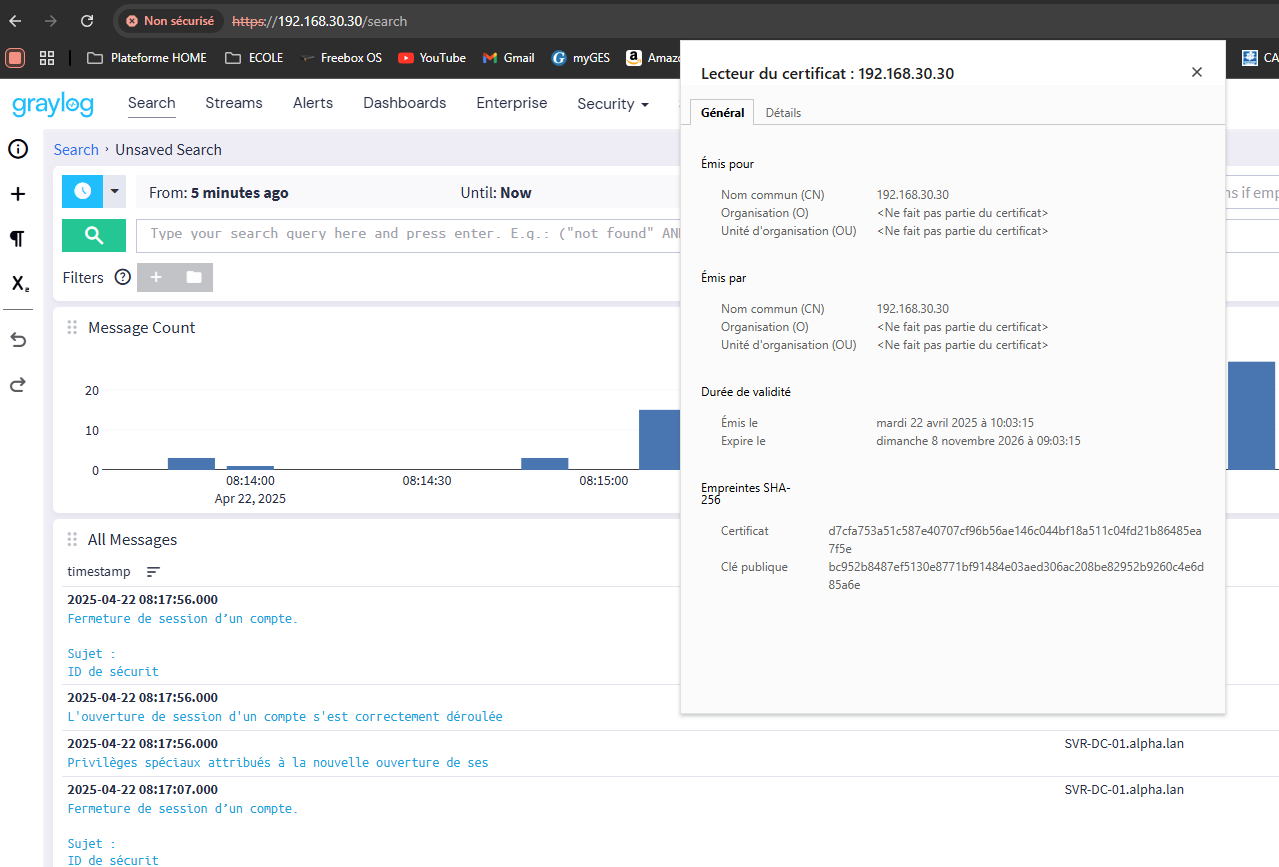Add a filter with the plus button
The width and height of the screenshot is (1279, 867).
(156, 277)
